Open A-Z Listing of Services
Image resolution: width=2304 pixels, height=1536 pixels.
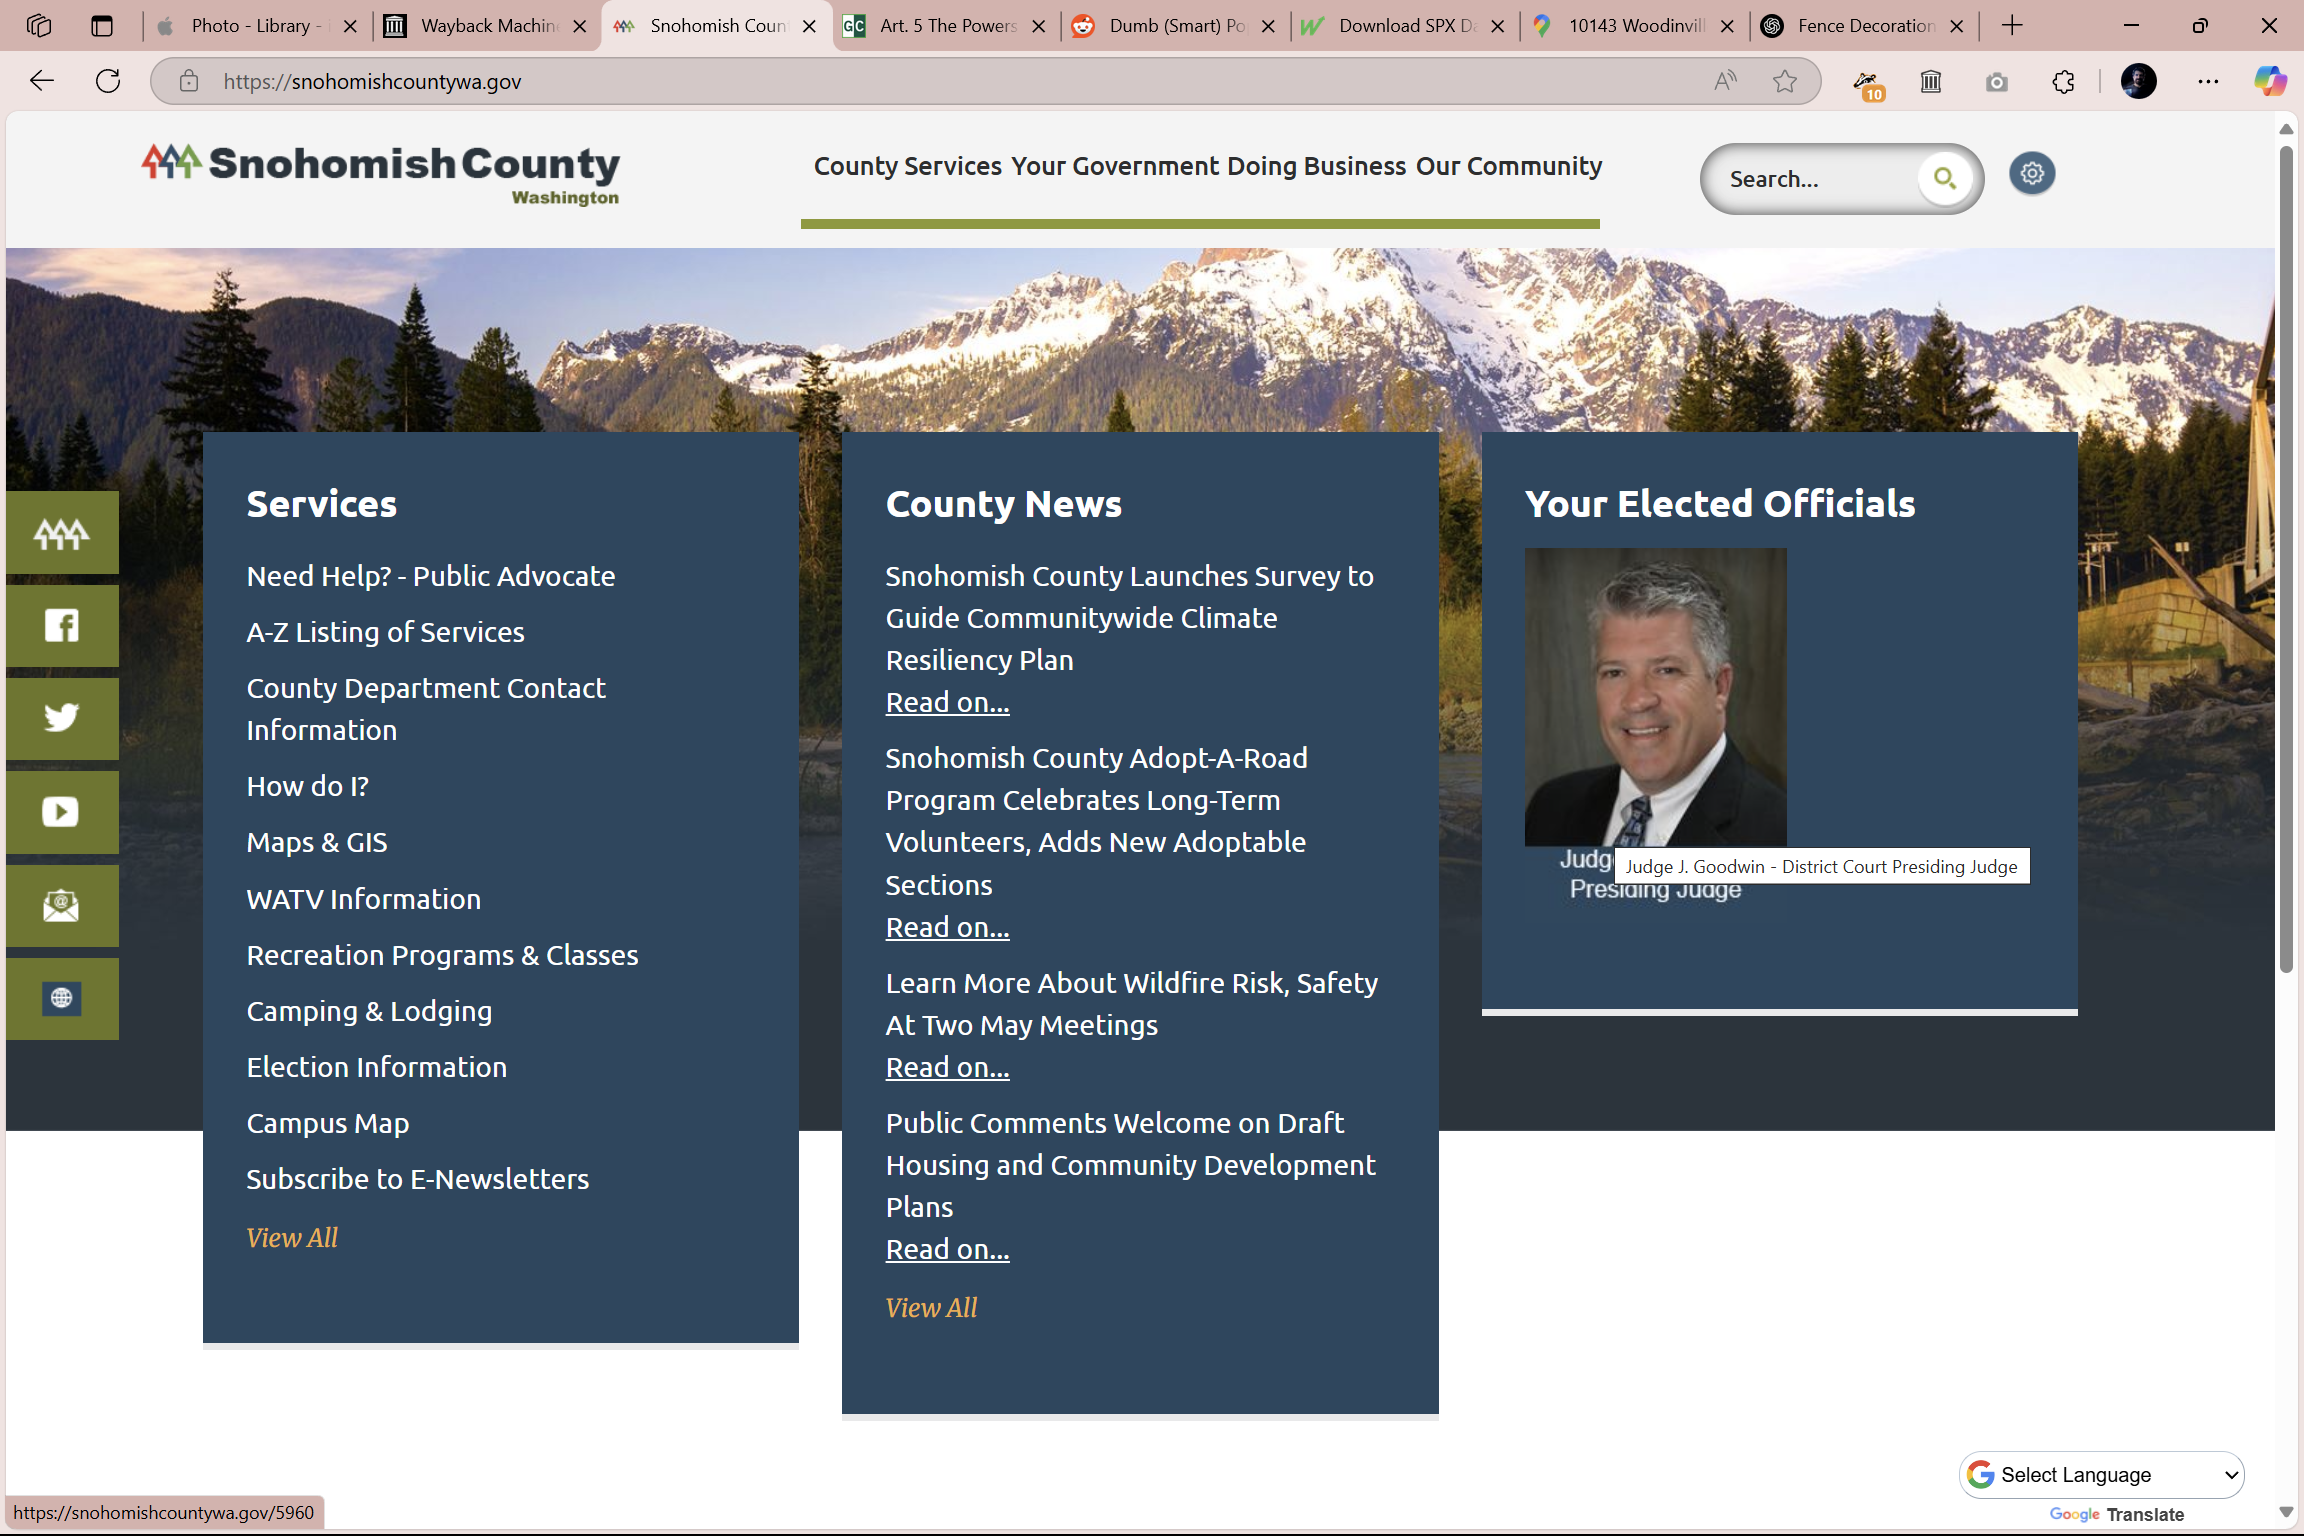pyautogui.click(x=385, y=632)
